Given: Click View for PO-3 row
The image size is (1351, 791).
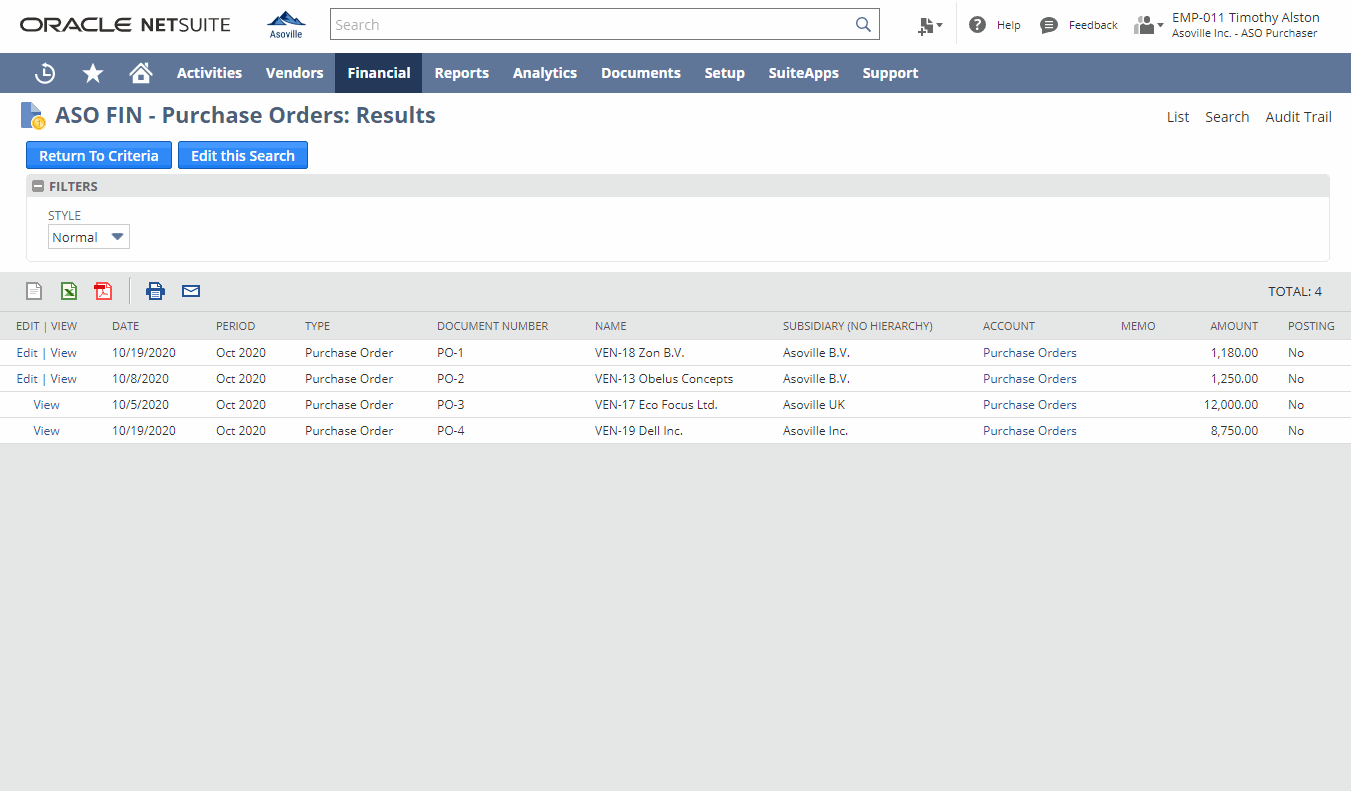Looking at the screenshot, I should coord(46,405).
